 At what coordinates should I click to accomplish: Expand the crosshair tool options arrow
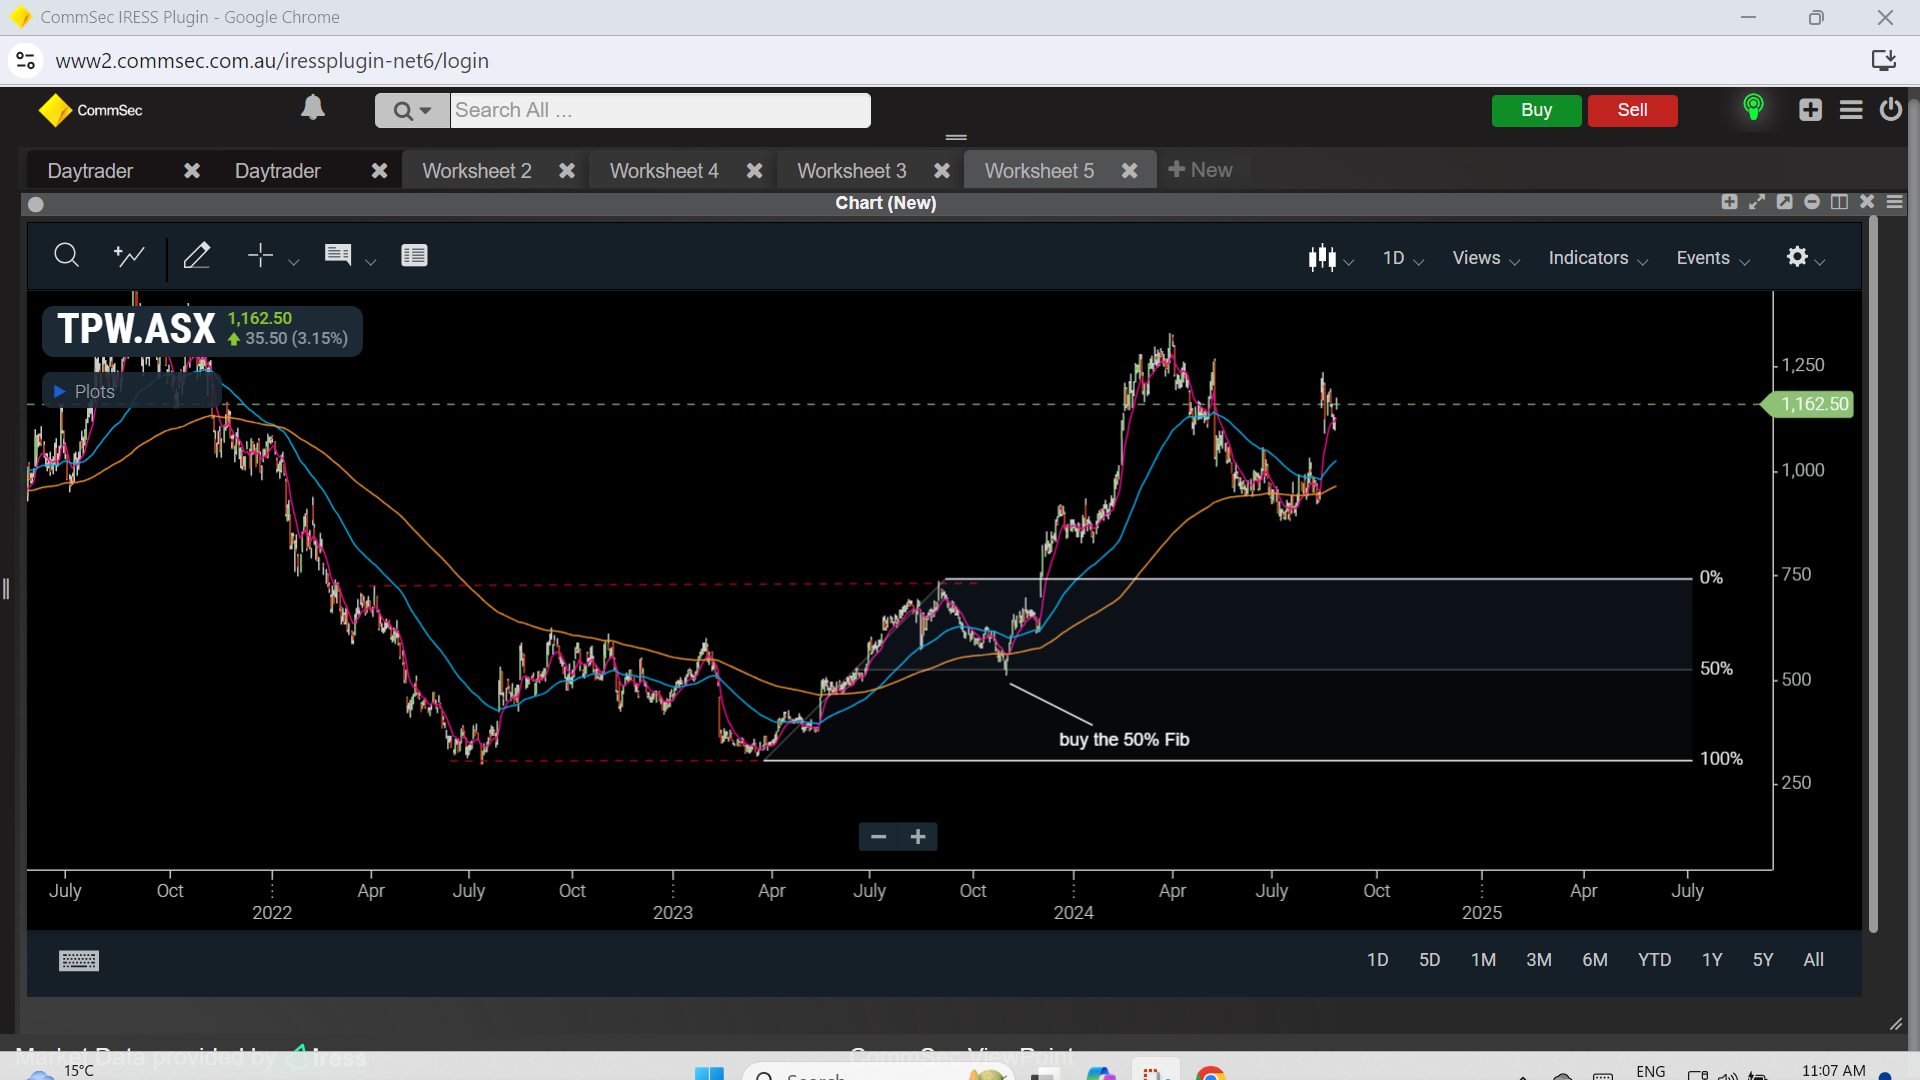coord(293,262)
